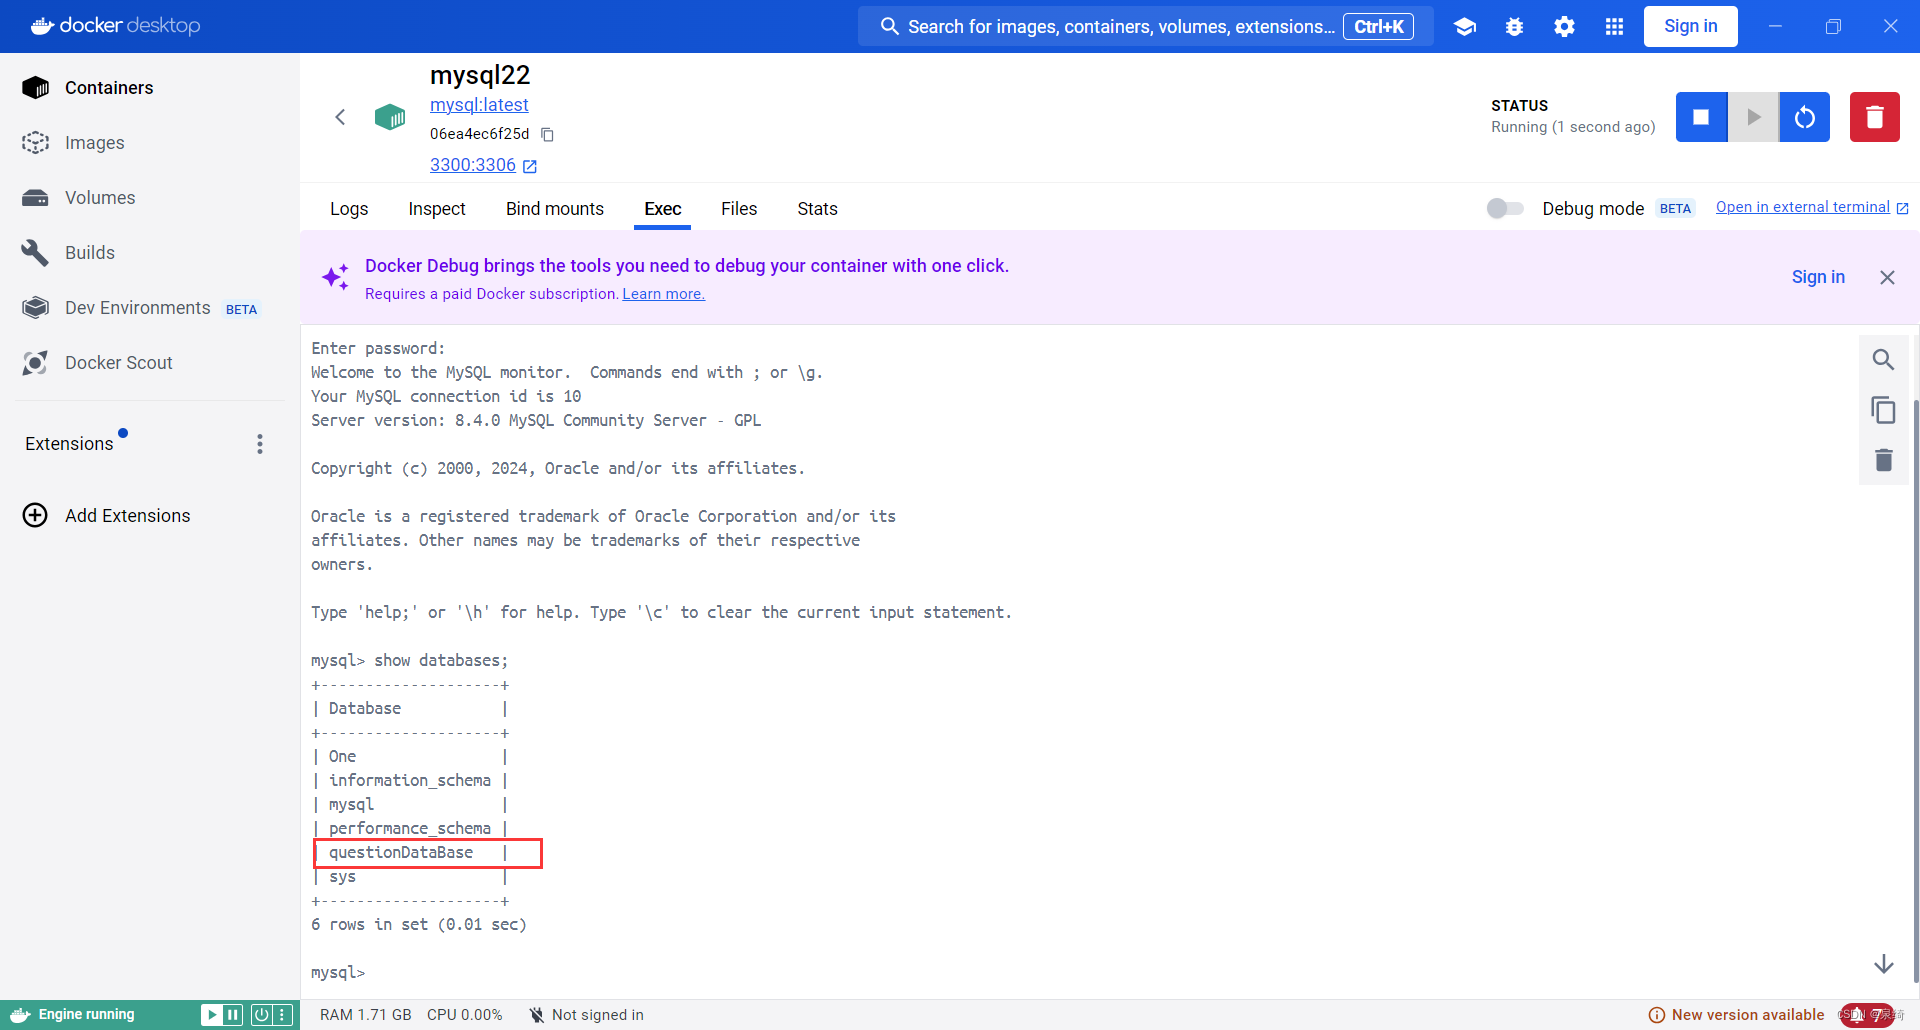Switch to the Logs tab

[349, 209]
